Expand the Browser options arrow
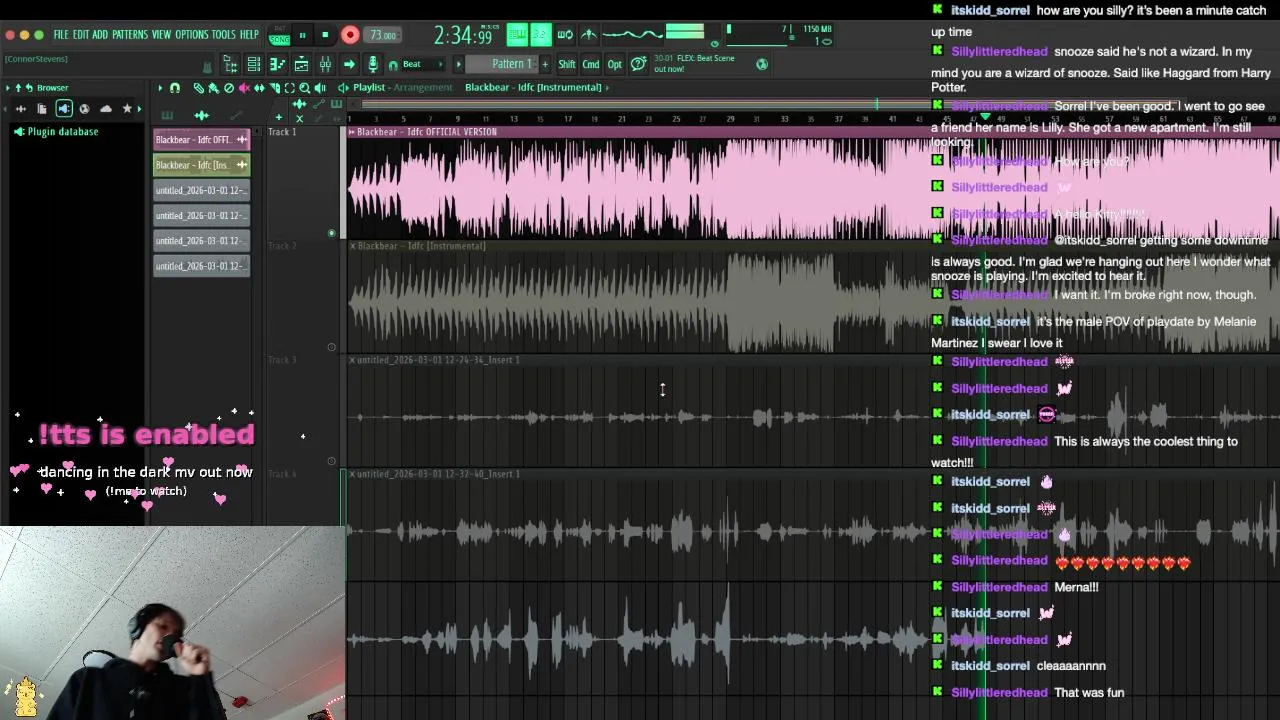Screen dimensions: 1280x720 coord(8,88)
